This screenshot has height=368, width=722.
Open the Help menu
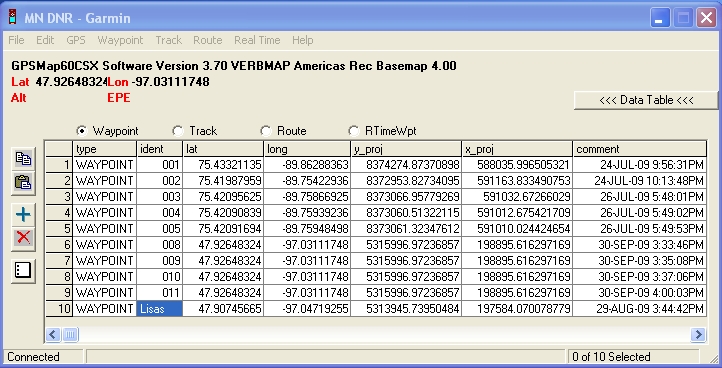[303, 41]
